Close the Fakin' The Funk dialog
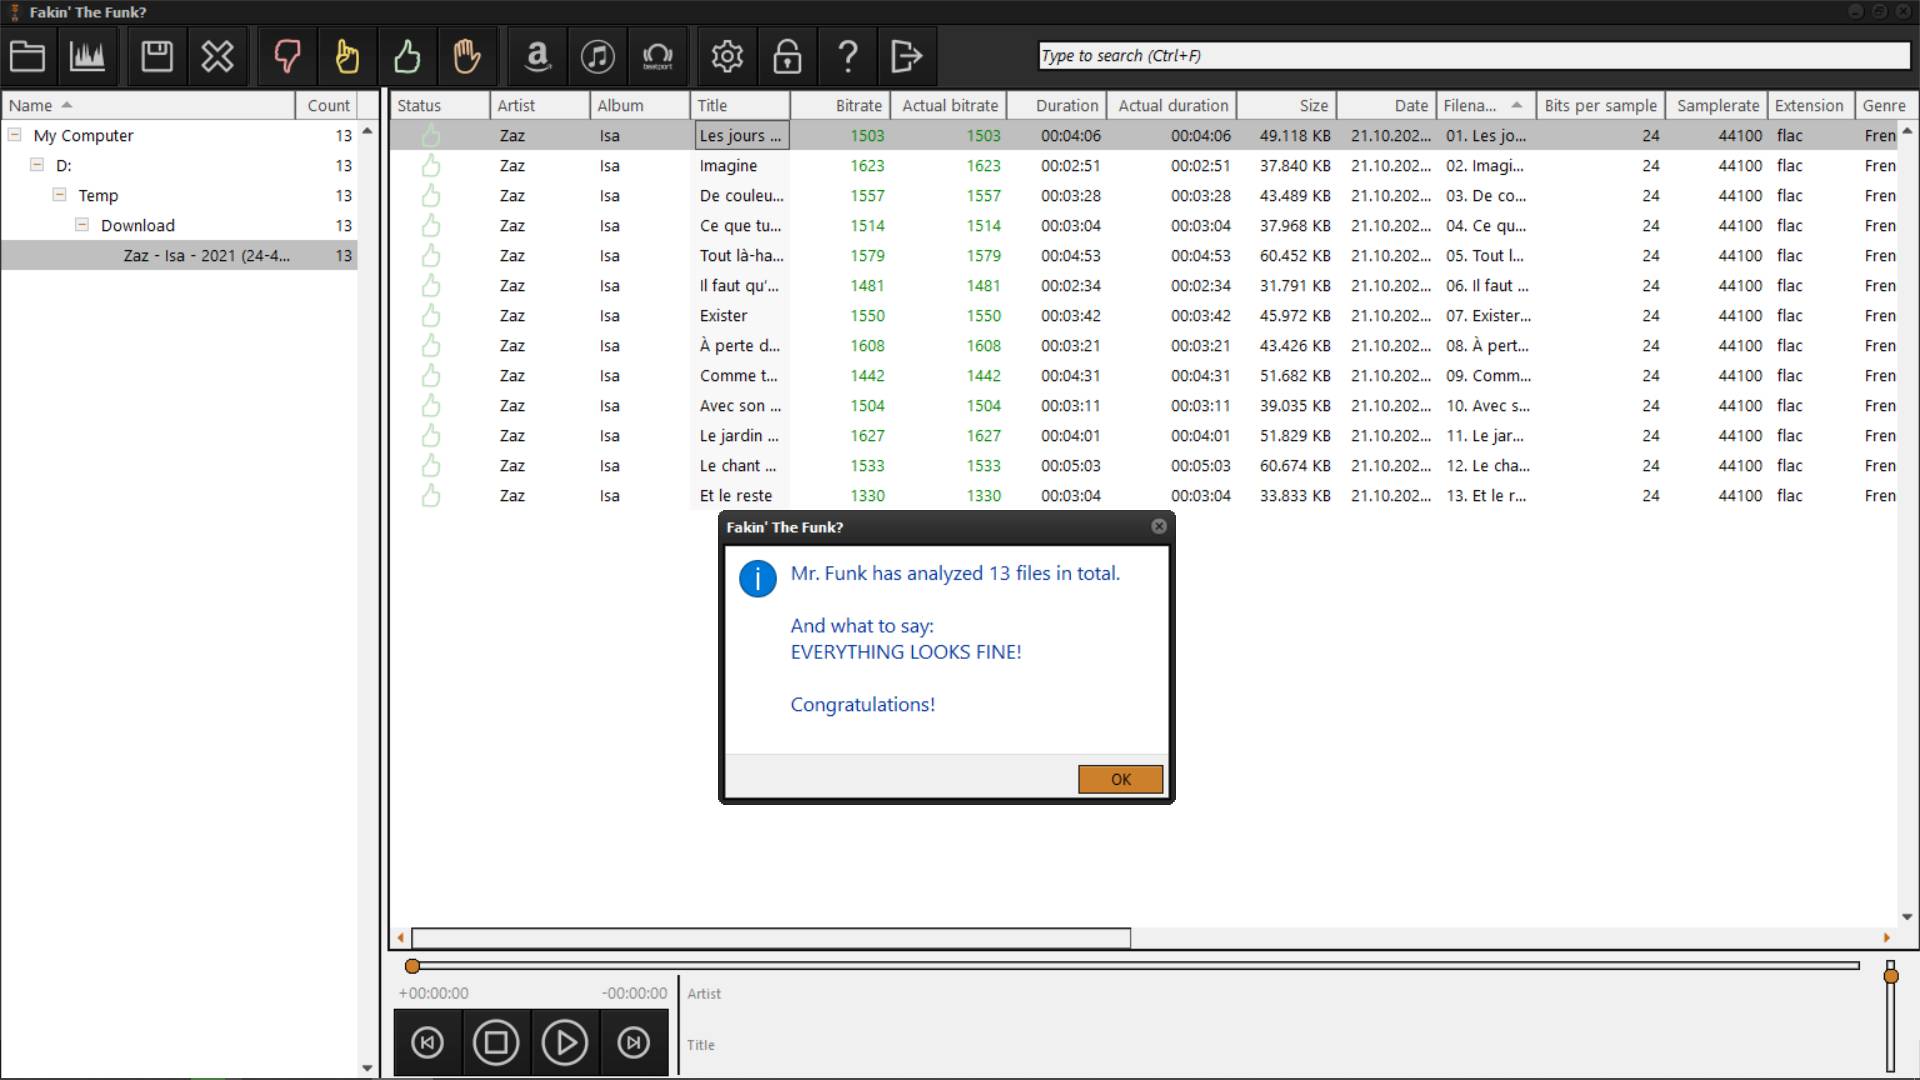The image size is (1920, 1080). 1159,526
